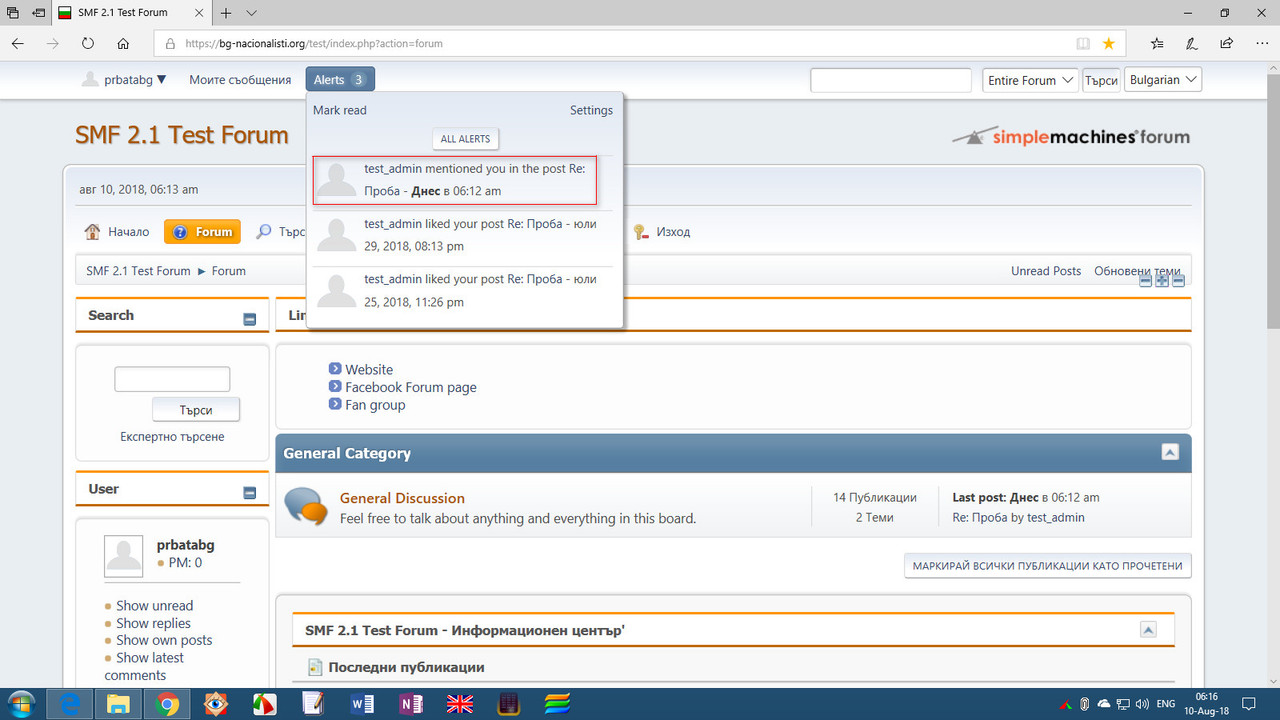Open a new browser tab
The width and height of the screenshot is (1280, 720).
coord(226,13)
